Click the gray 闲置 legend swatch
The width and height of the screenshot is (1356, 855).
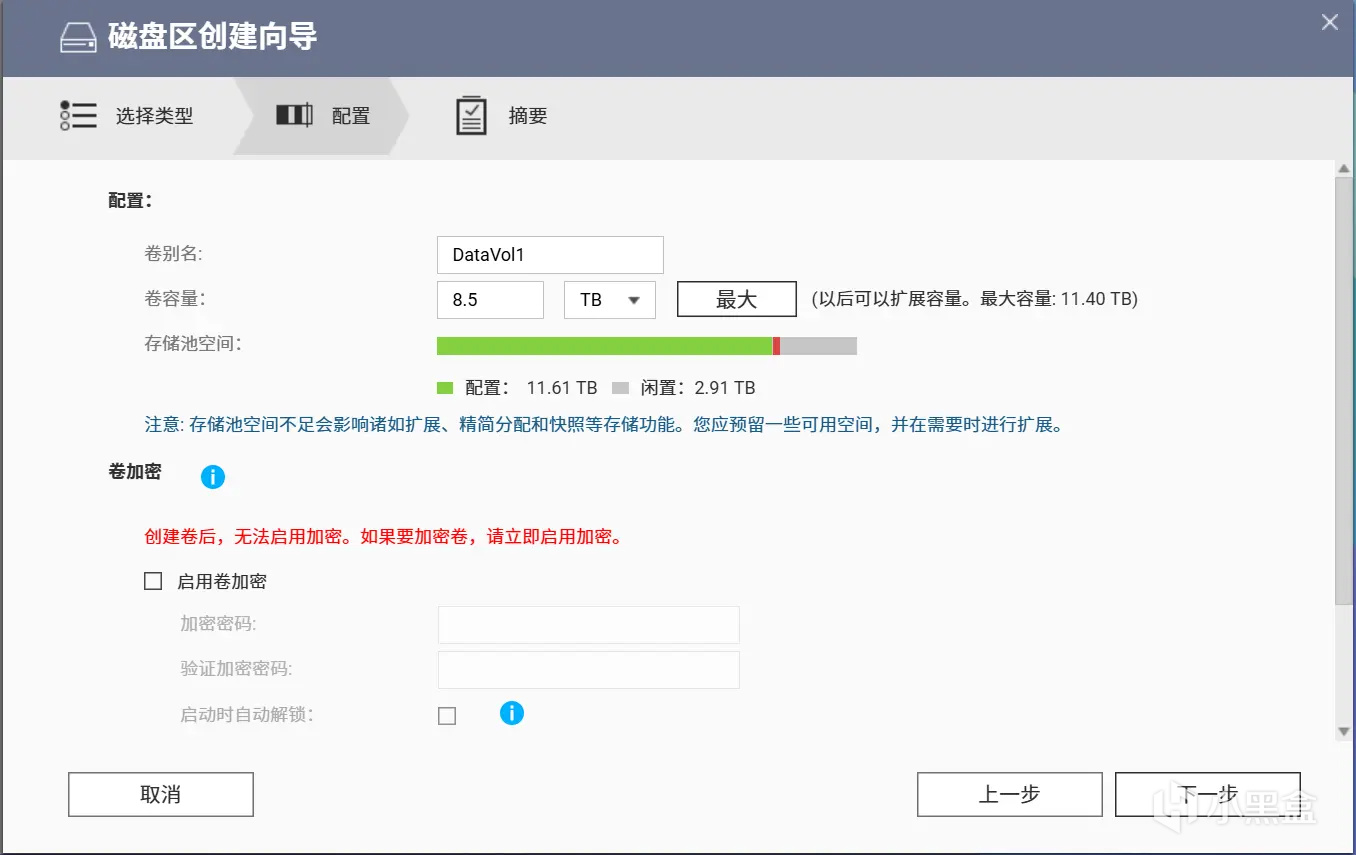click(x=620, y=388)
